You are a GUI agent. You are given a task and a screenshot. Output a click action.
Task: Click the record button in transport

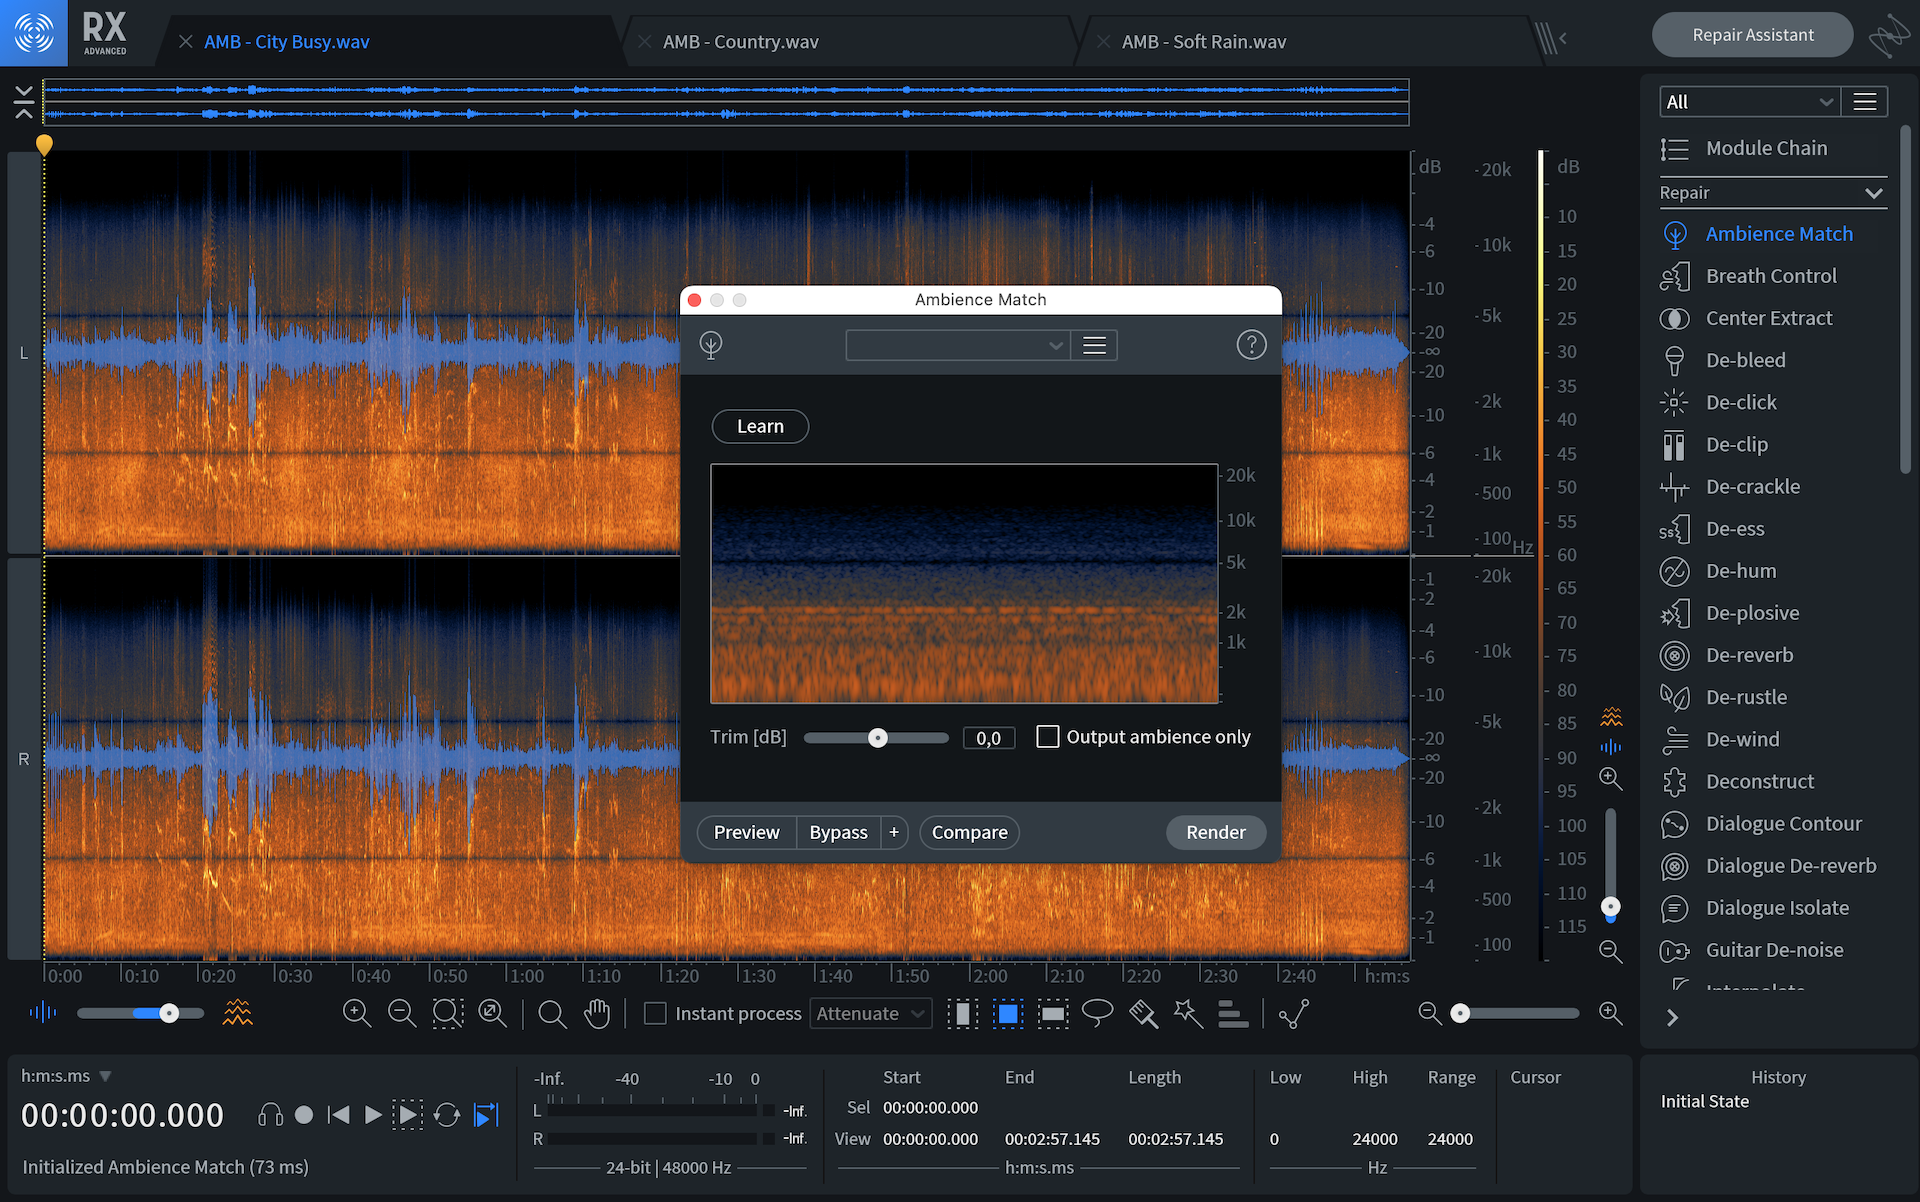[x=304, y=1115]
